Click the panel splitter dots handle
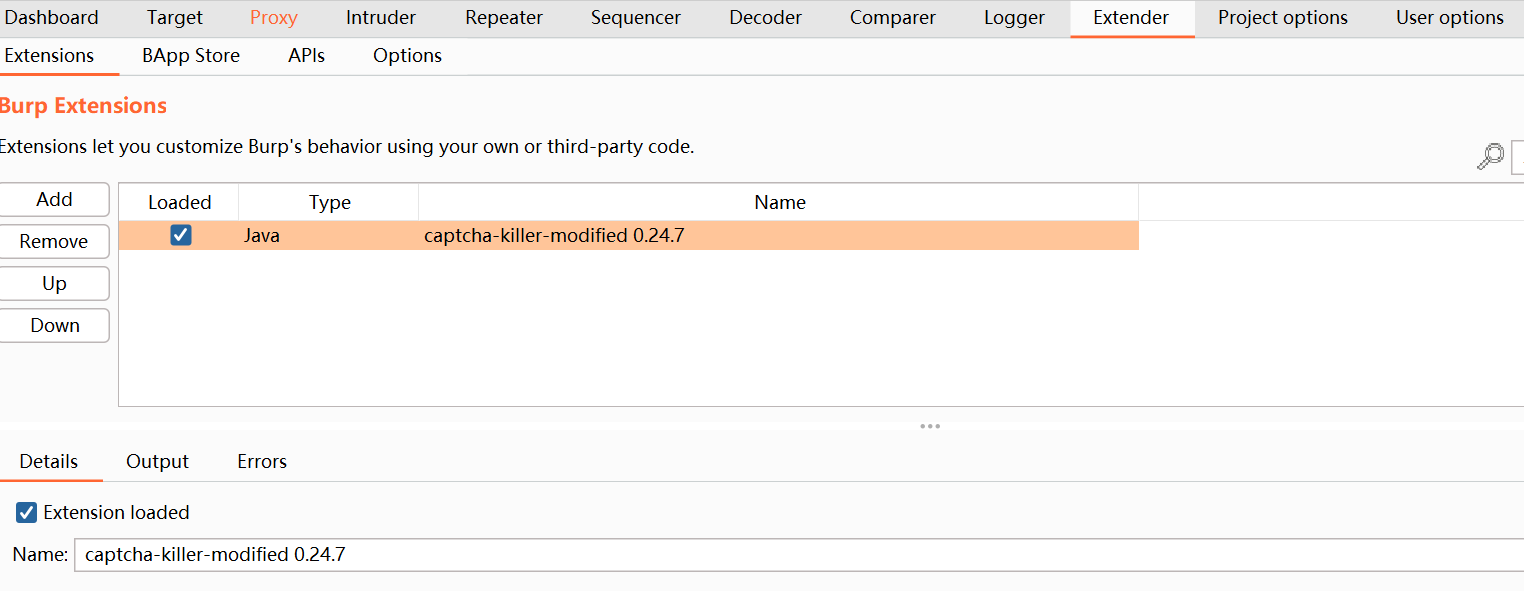The image size is (1524, 591). click(930, 426)
